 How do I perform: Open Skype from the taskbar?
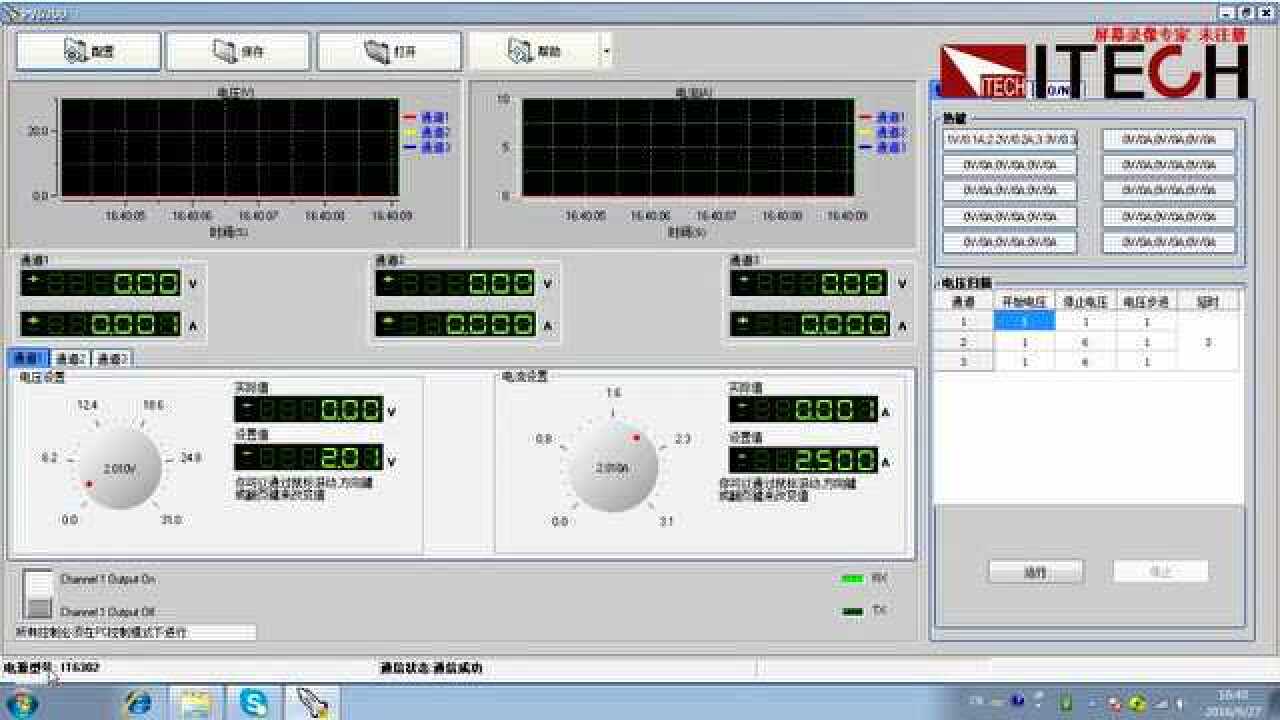point(254,703)
